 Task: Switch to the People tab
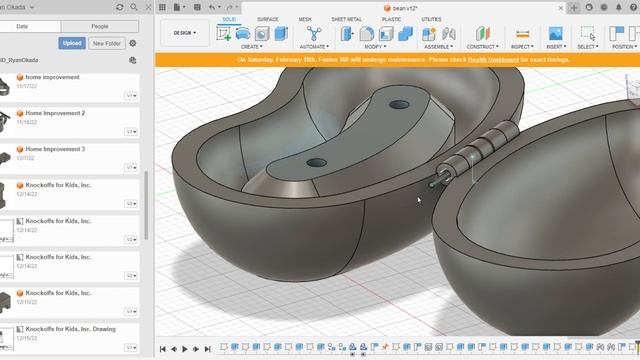click(x=100, y=26)
